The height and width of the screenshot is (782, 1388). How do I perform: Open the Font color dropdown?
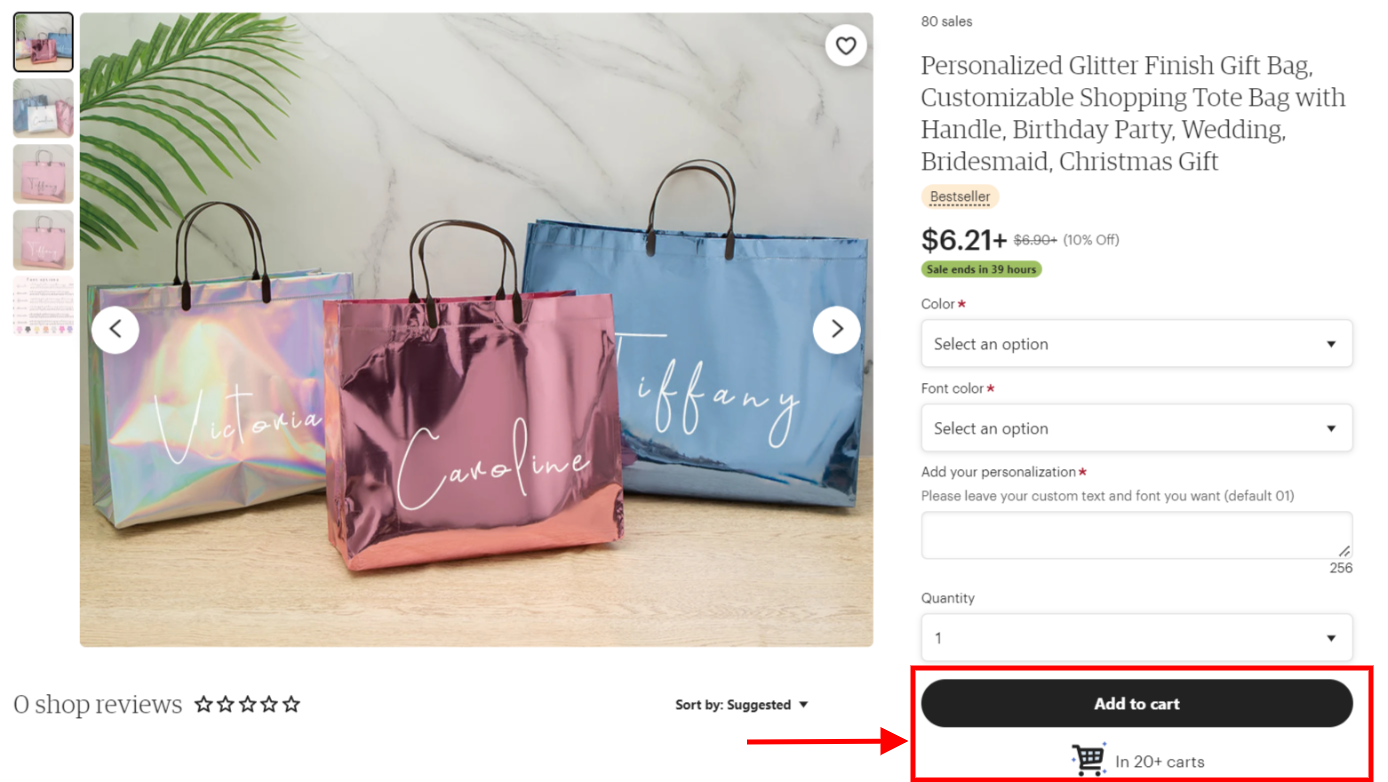click(x=1137, y=428)
